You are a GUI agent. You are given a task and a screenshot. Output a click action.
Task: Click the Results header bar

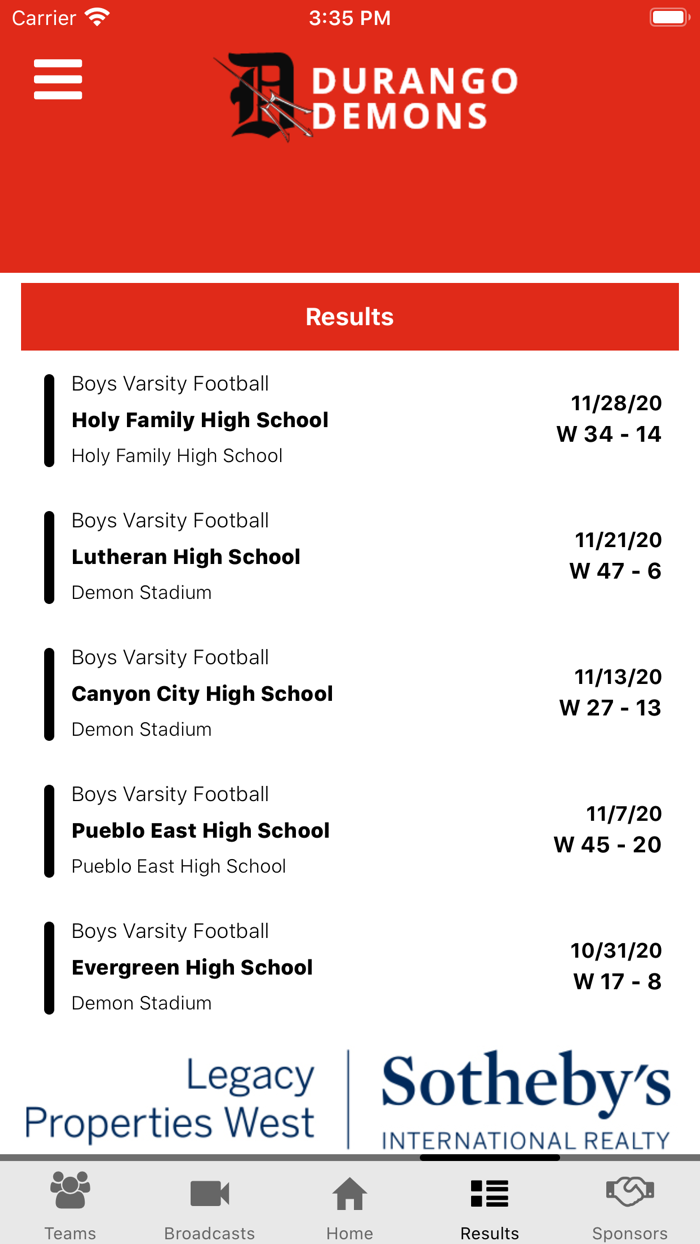coord(349,317)
